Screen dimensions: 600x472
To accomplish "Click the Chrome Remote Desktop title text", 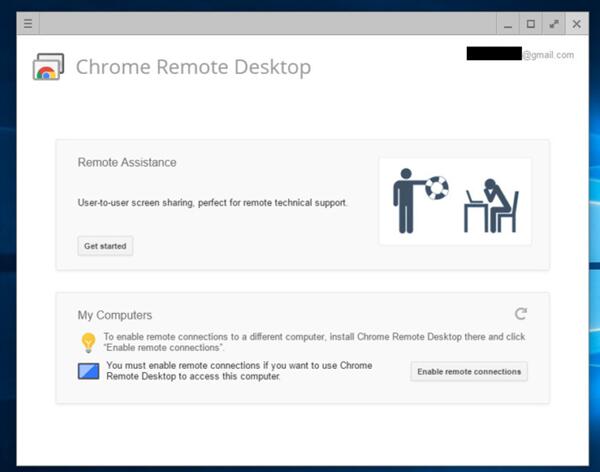I will [x=193, y=67].
